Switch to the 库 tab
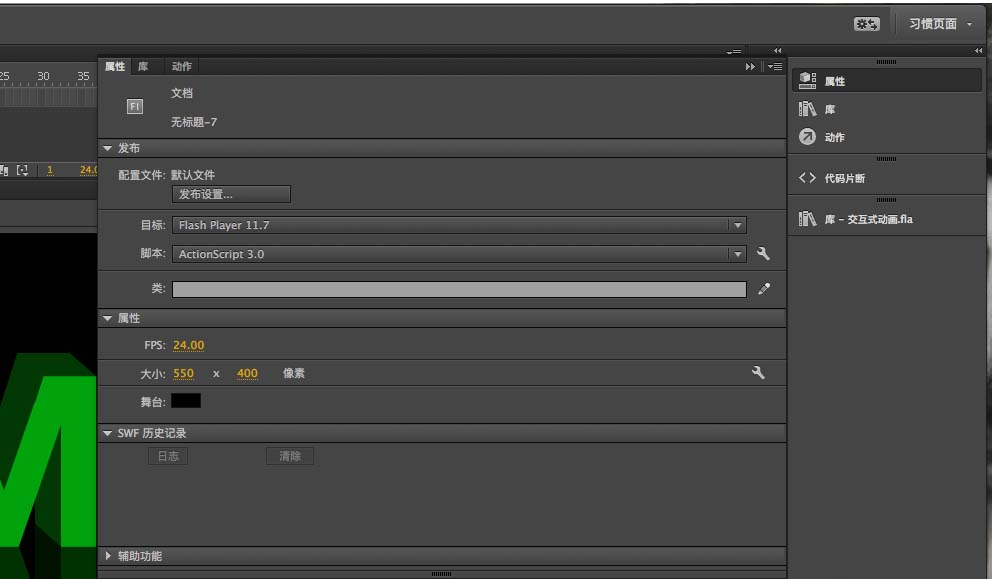 143,66
